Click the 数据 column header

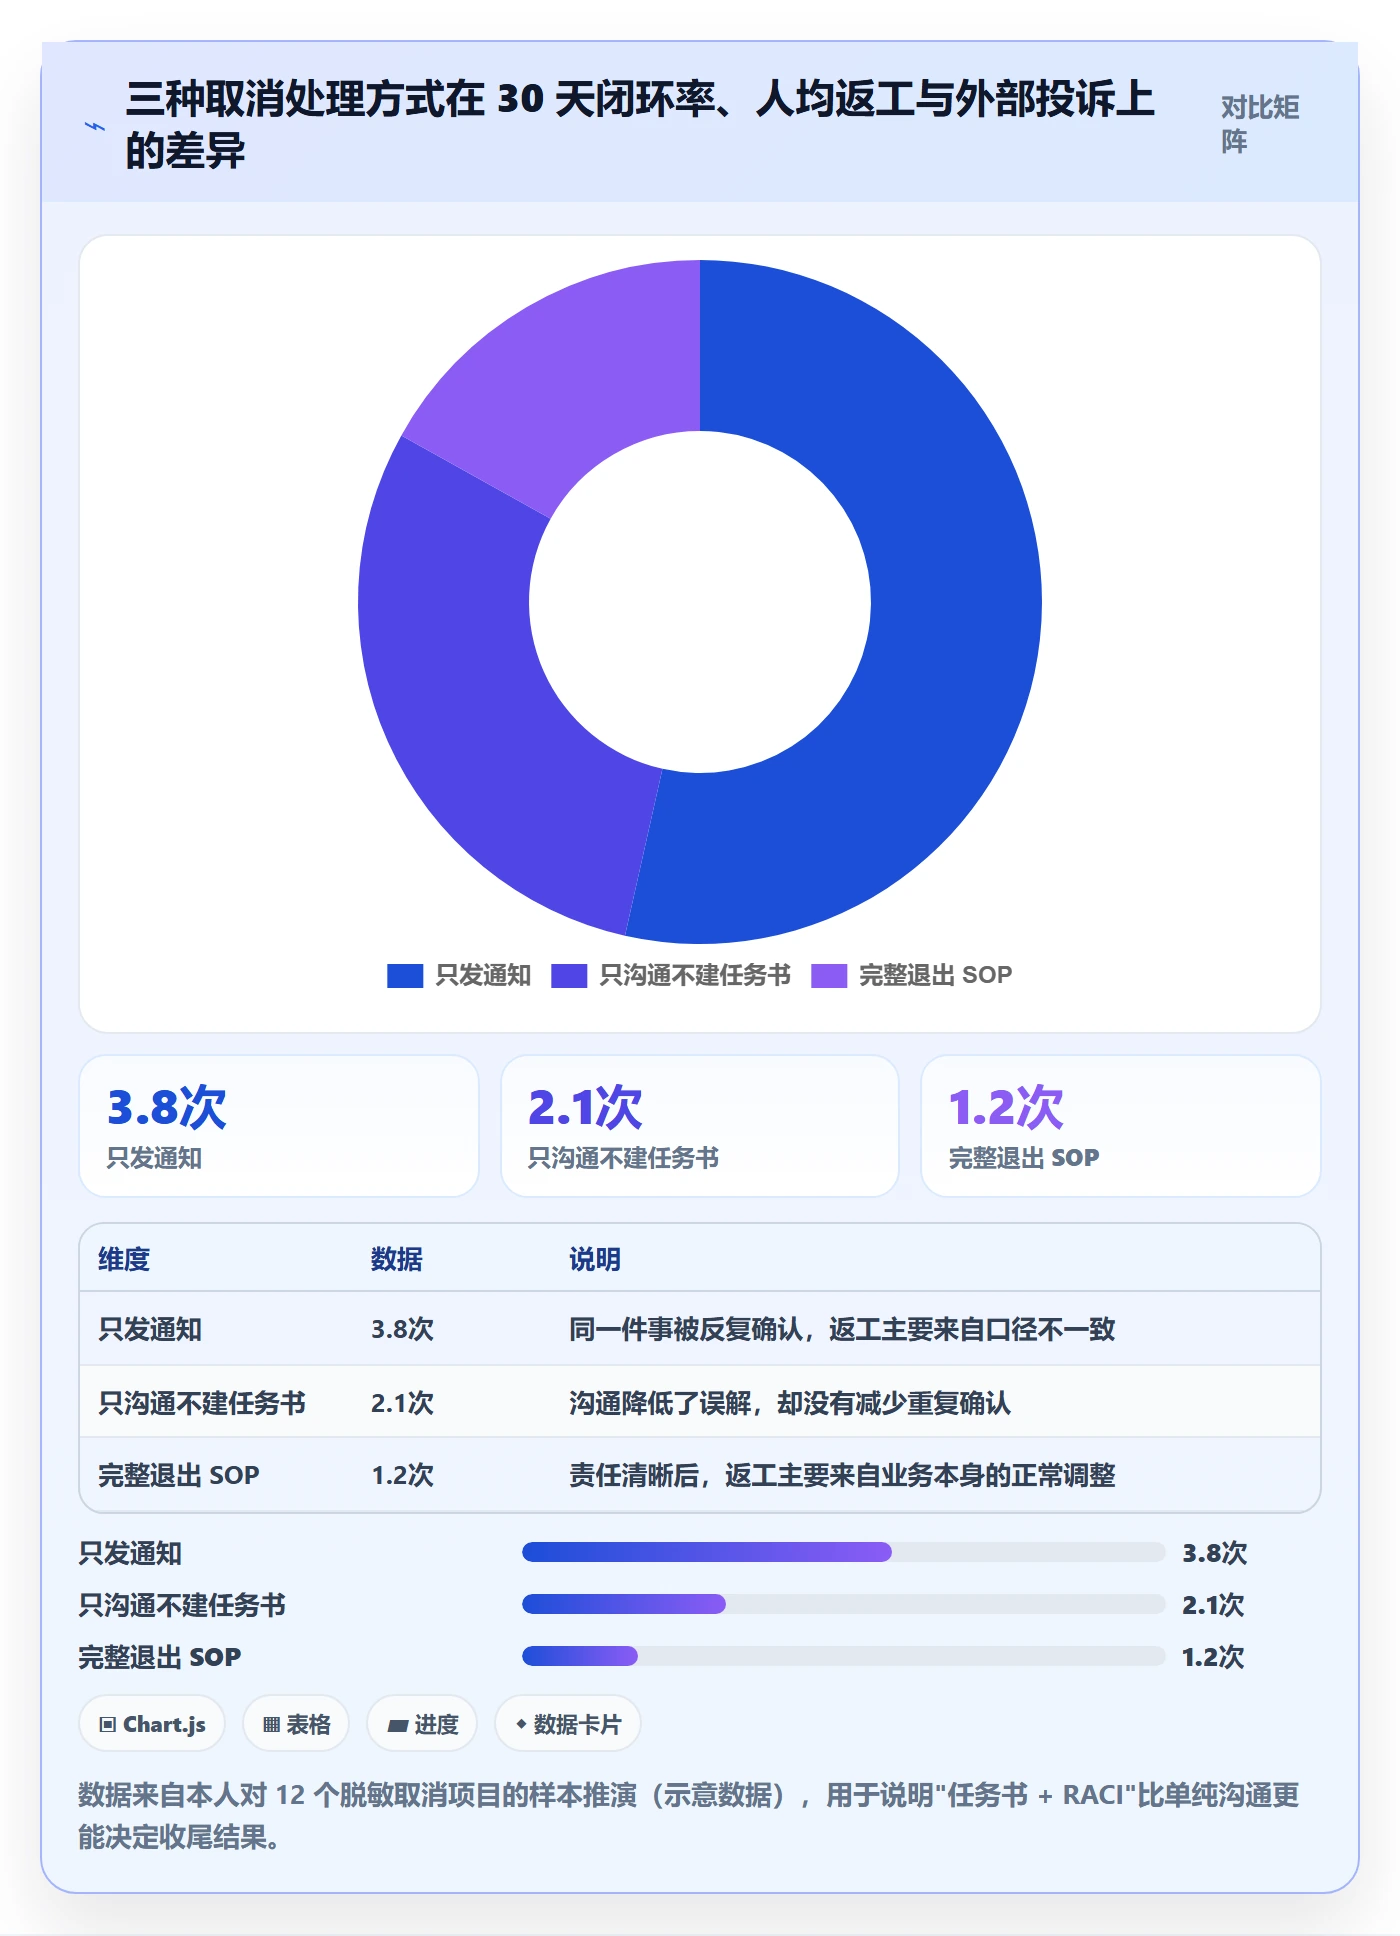[x=396, y=1259]
